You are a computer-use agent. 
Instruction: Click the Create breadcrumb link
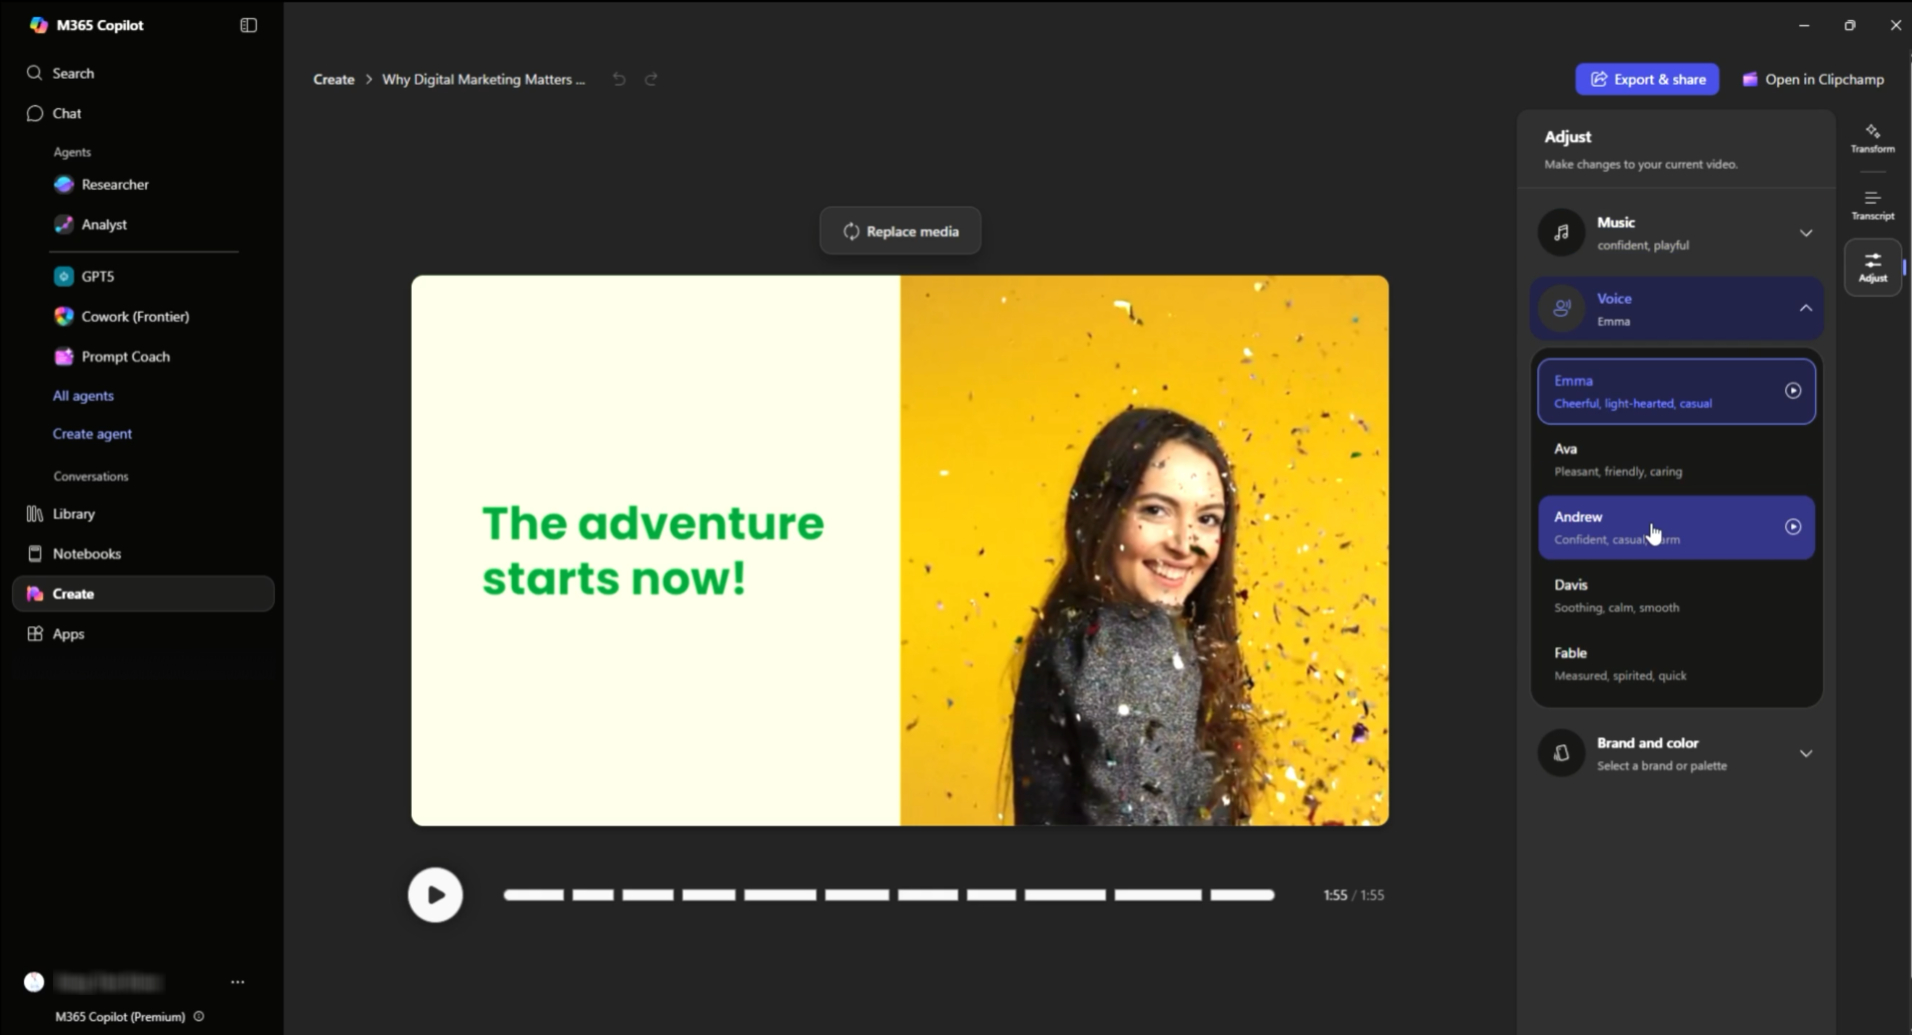coord(333,79)
